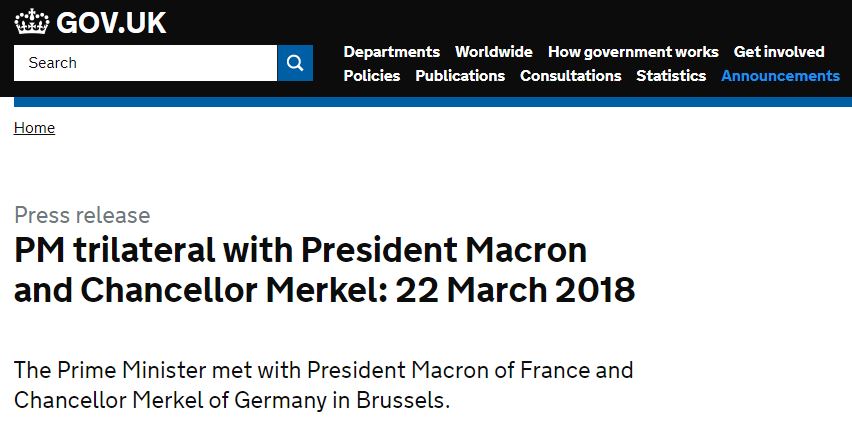Click the grey Press release label

coord(82,215)
